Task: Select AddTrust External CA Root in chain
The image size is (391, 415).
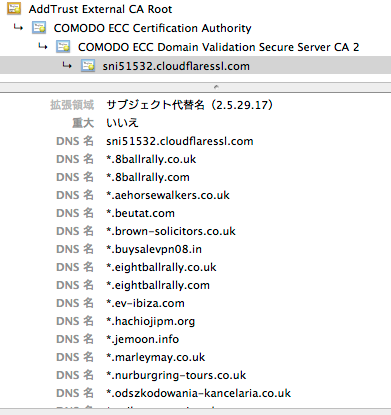Action: coord(100,9)
